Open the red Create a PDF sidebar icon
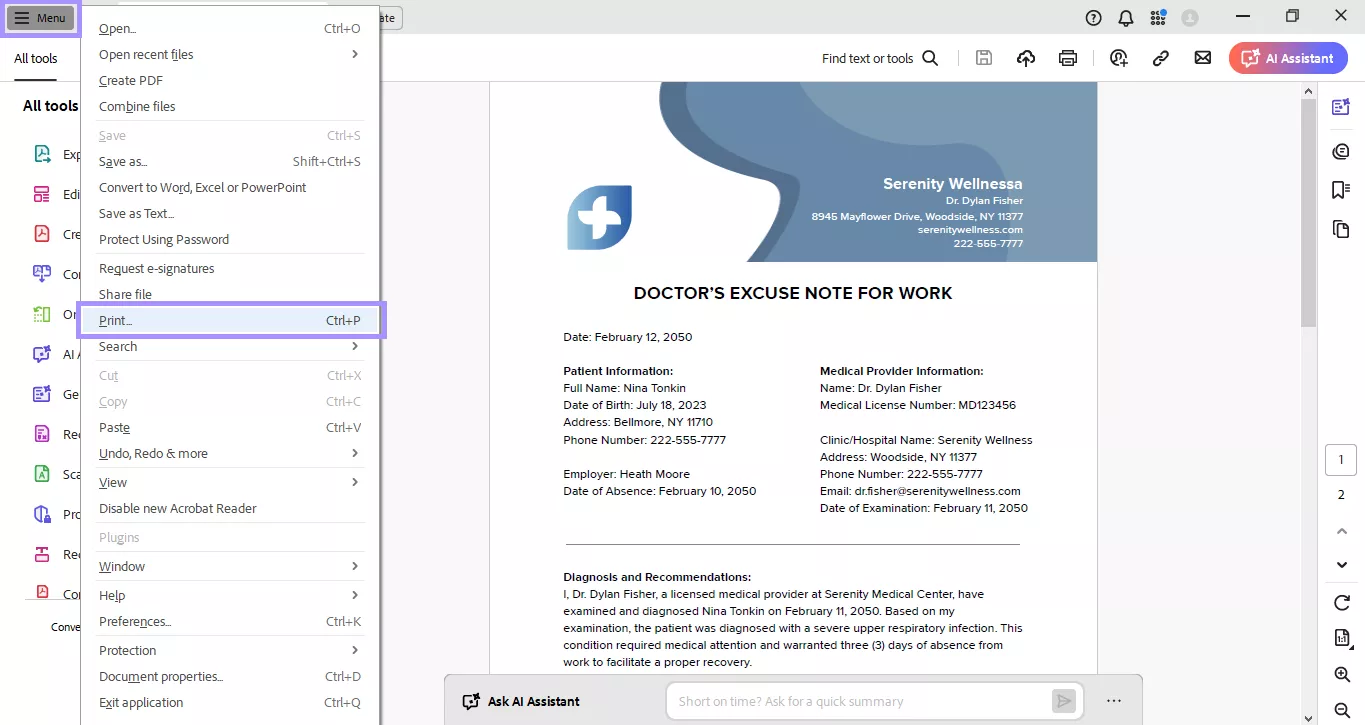1365x725 pixels. [x=42, y=234]
